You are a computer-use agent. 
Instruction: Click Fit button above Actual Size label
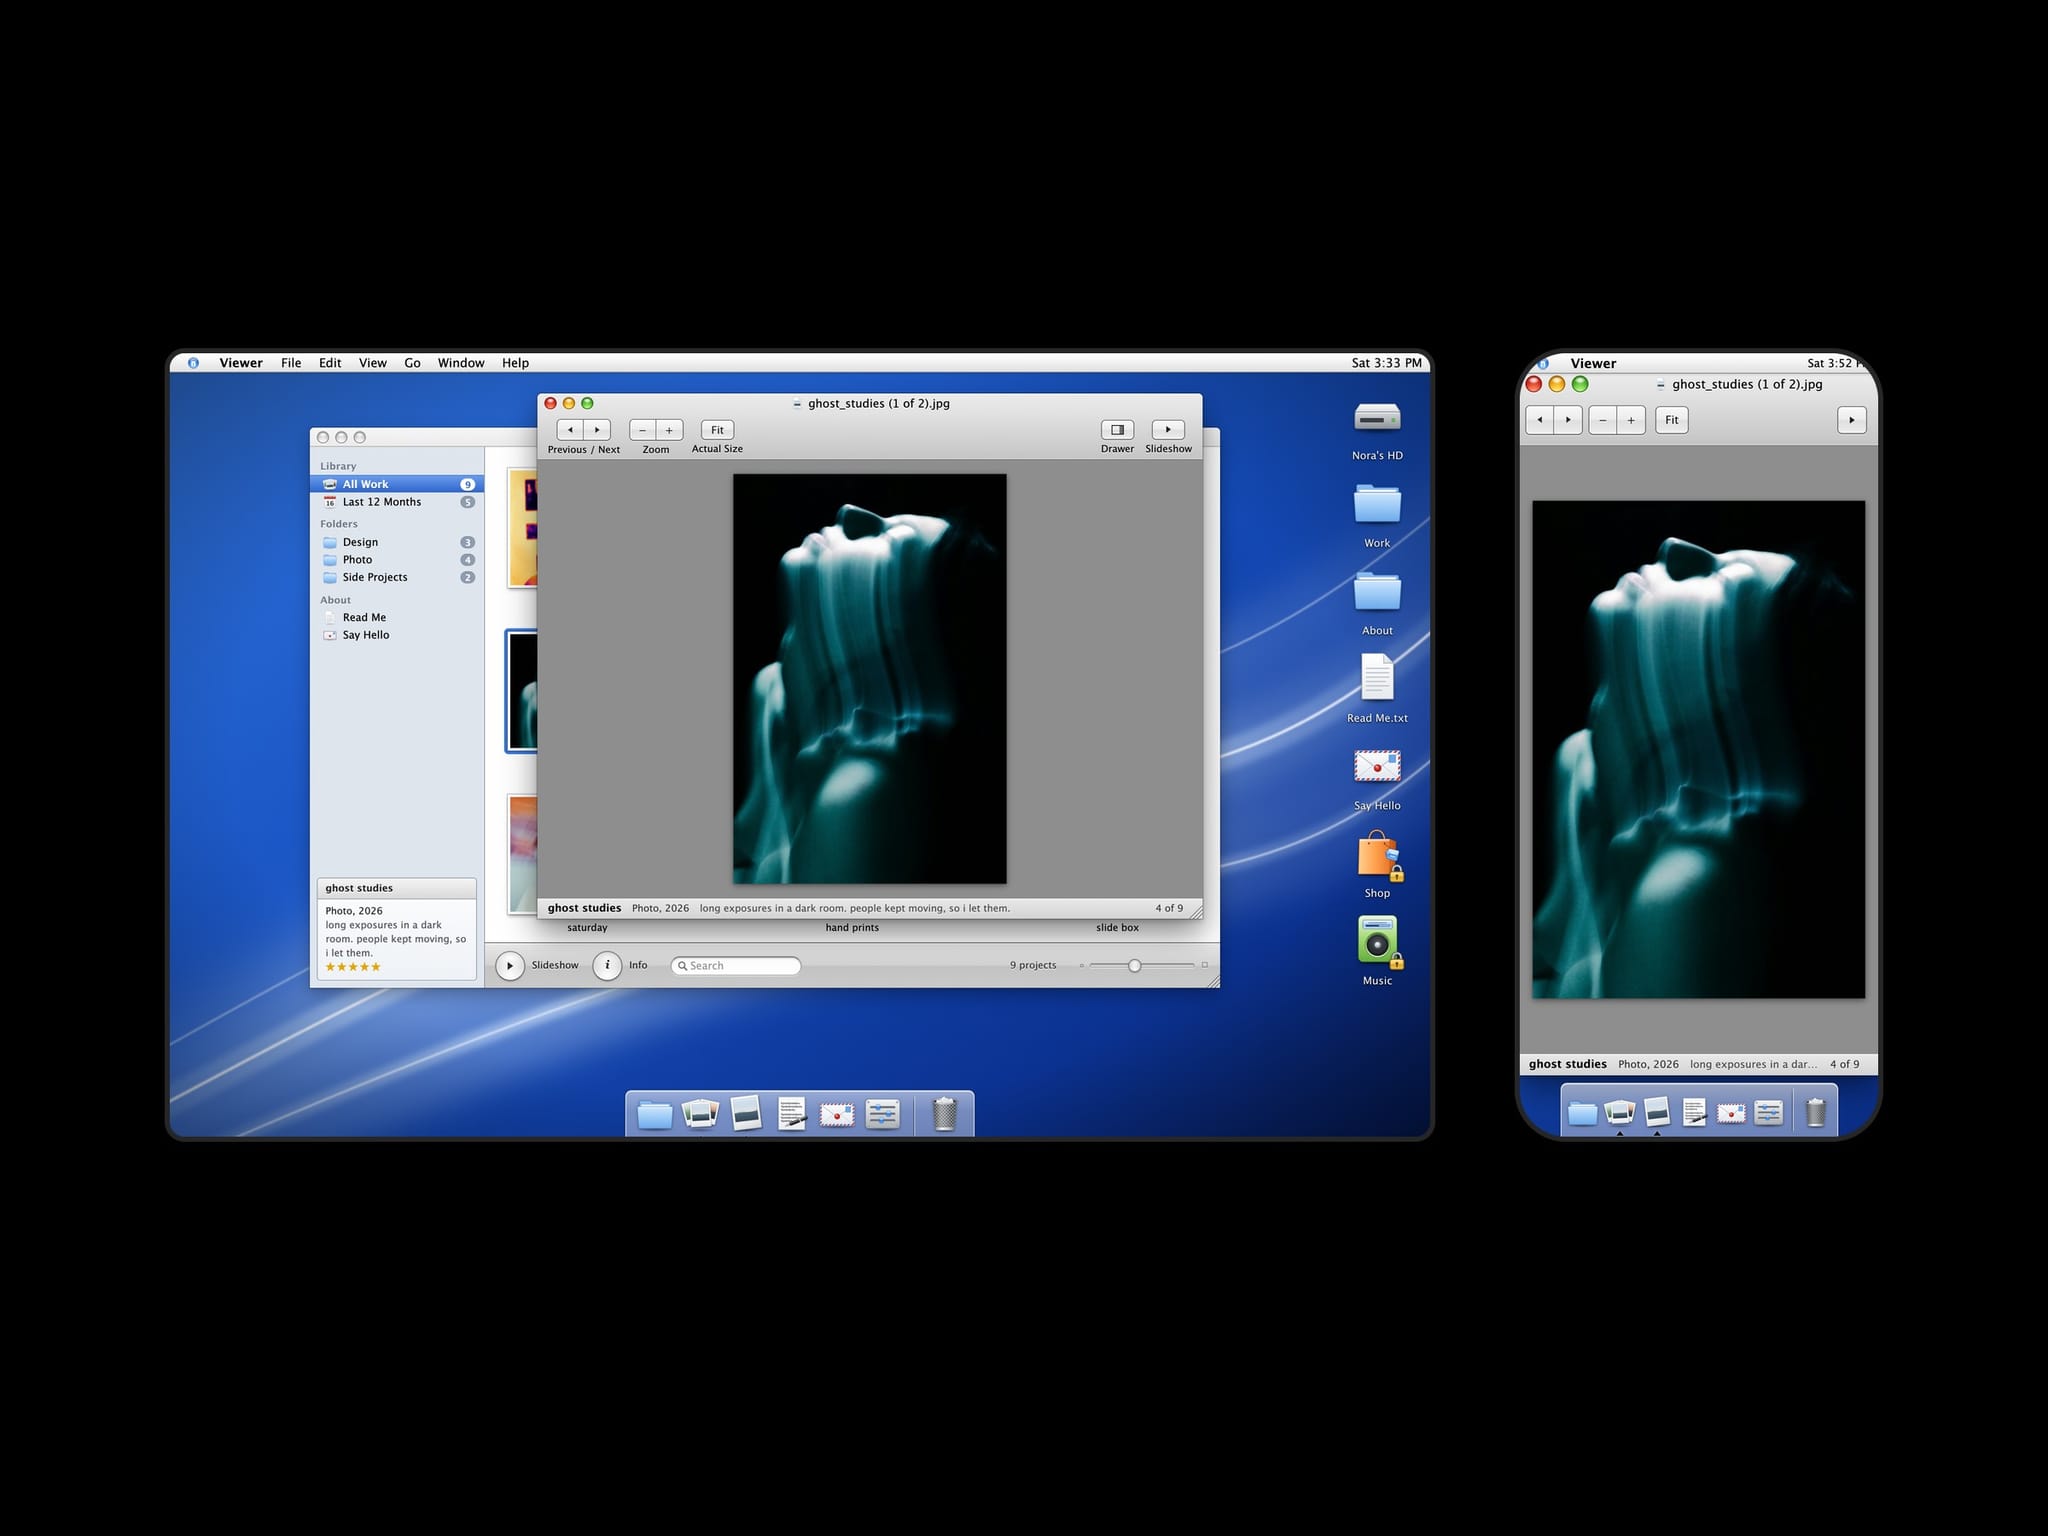pos(717,430)
